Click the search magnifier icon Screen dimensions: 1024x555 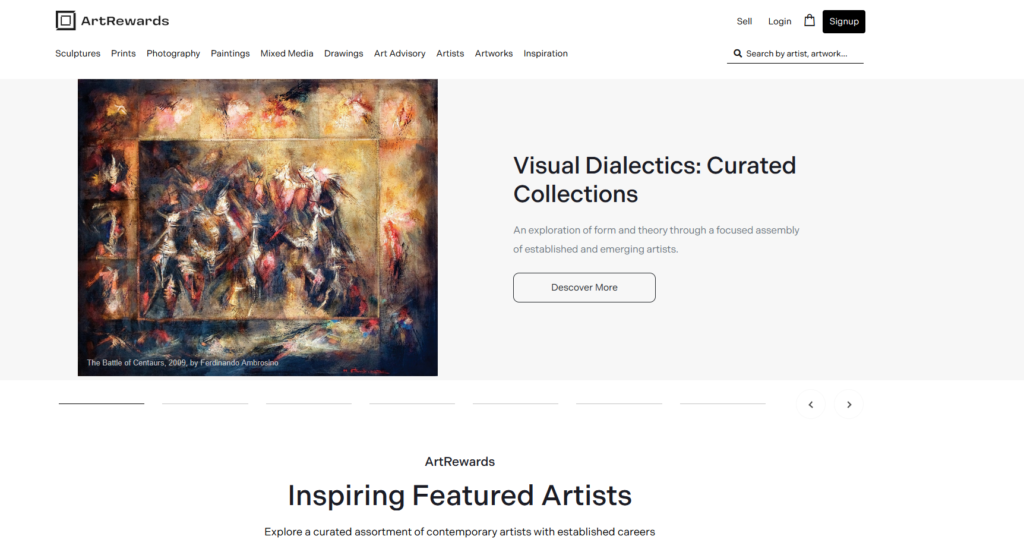click(737, 54)
